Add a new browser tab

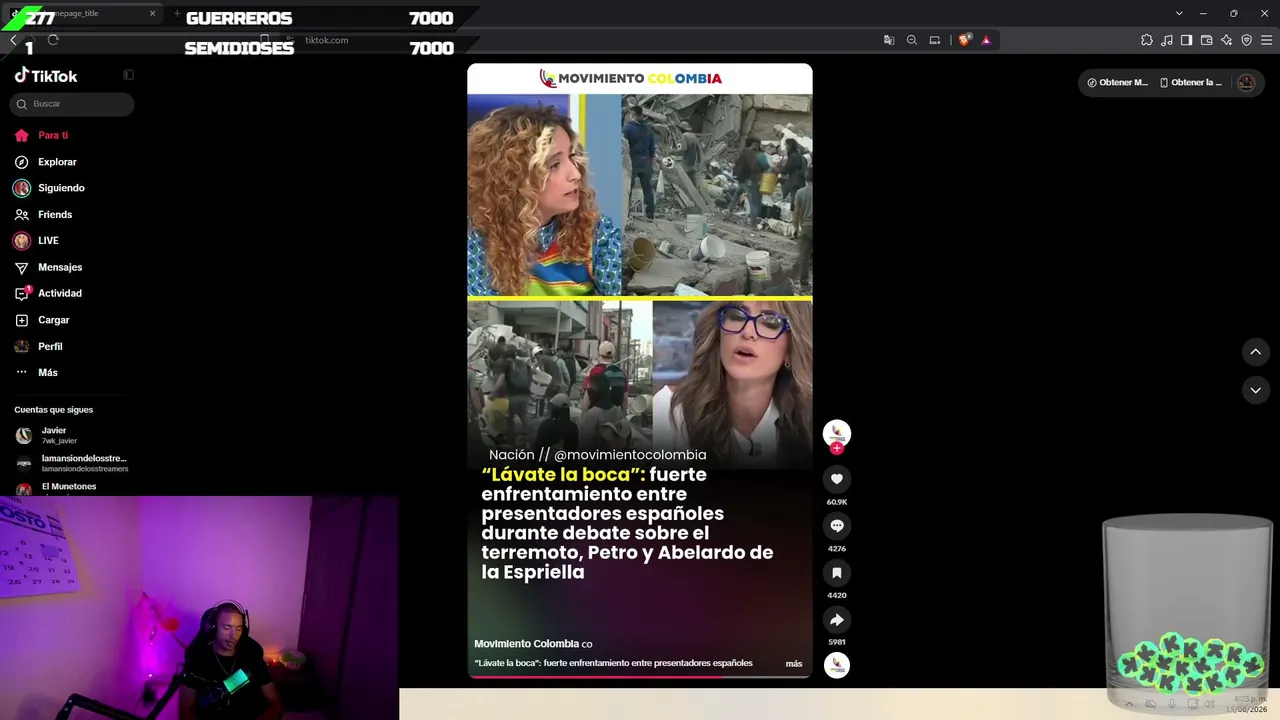tap(177, 13)
